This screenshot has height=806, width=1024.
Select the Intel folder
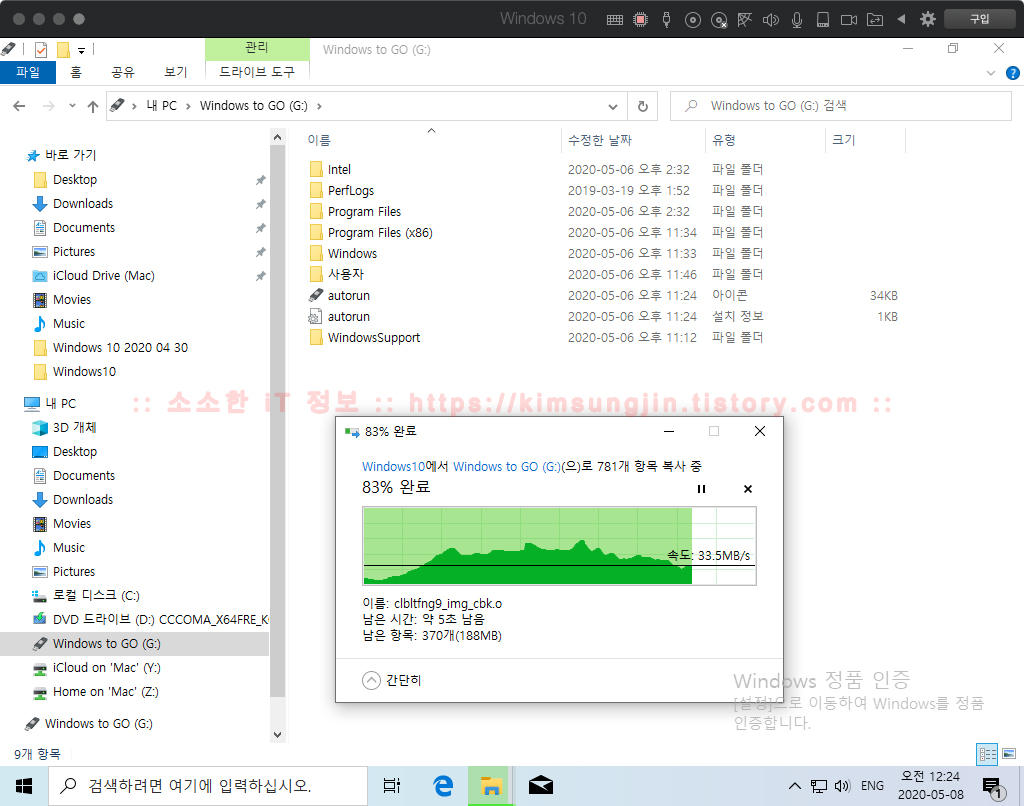pyautogui.click(x=339, y=170)
